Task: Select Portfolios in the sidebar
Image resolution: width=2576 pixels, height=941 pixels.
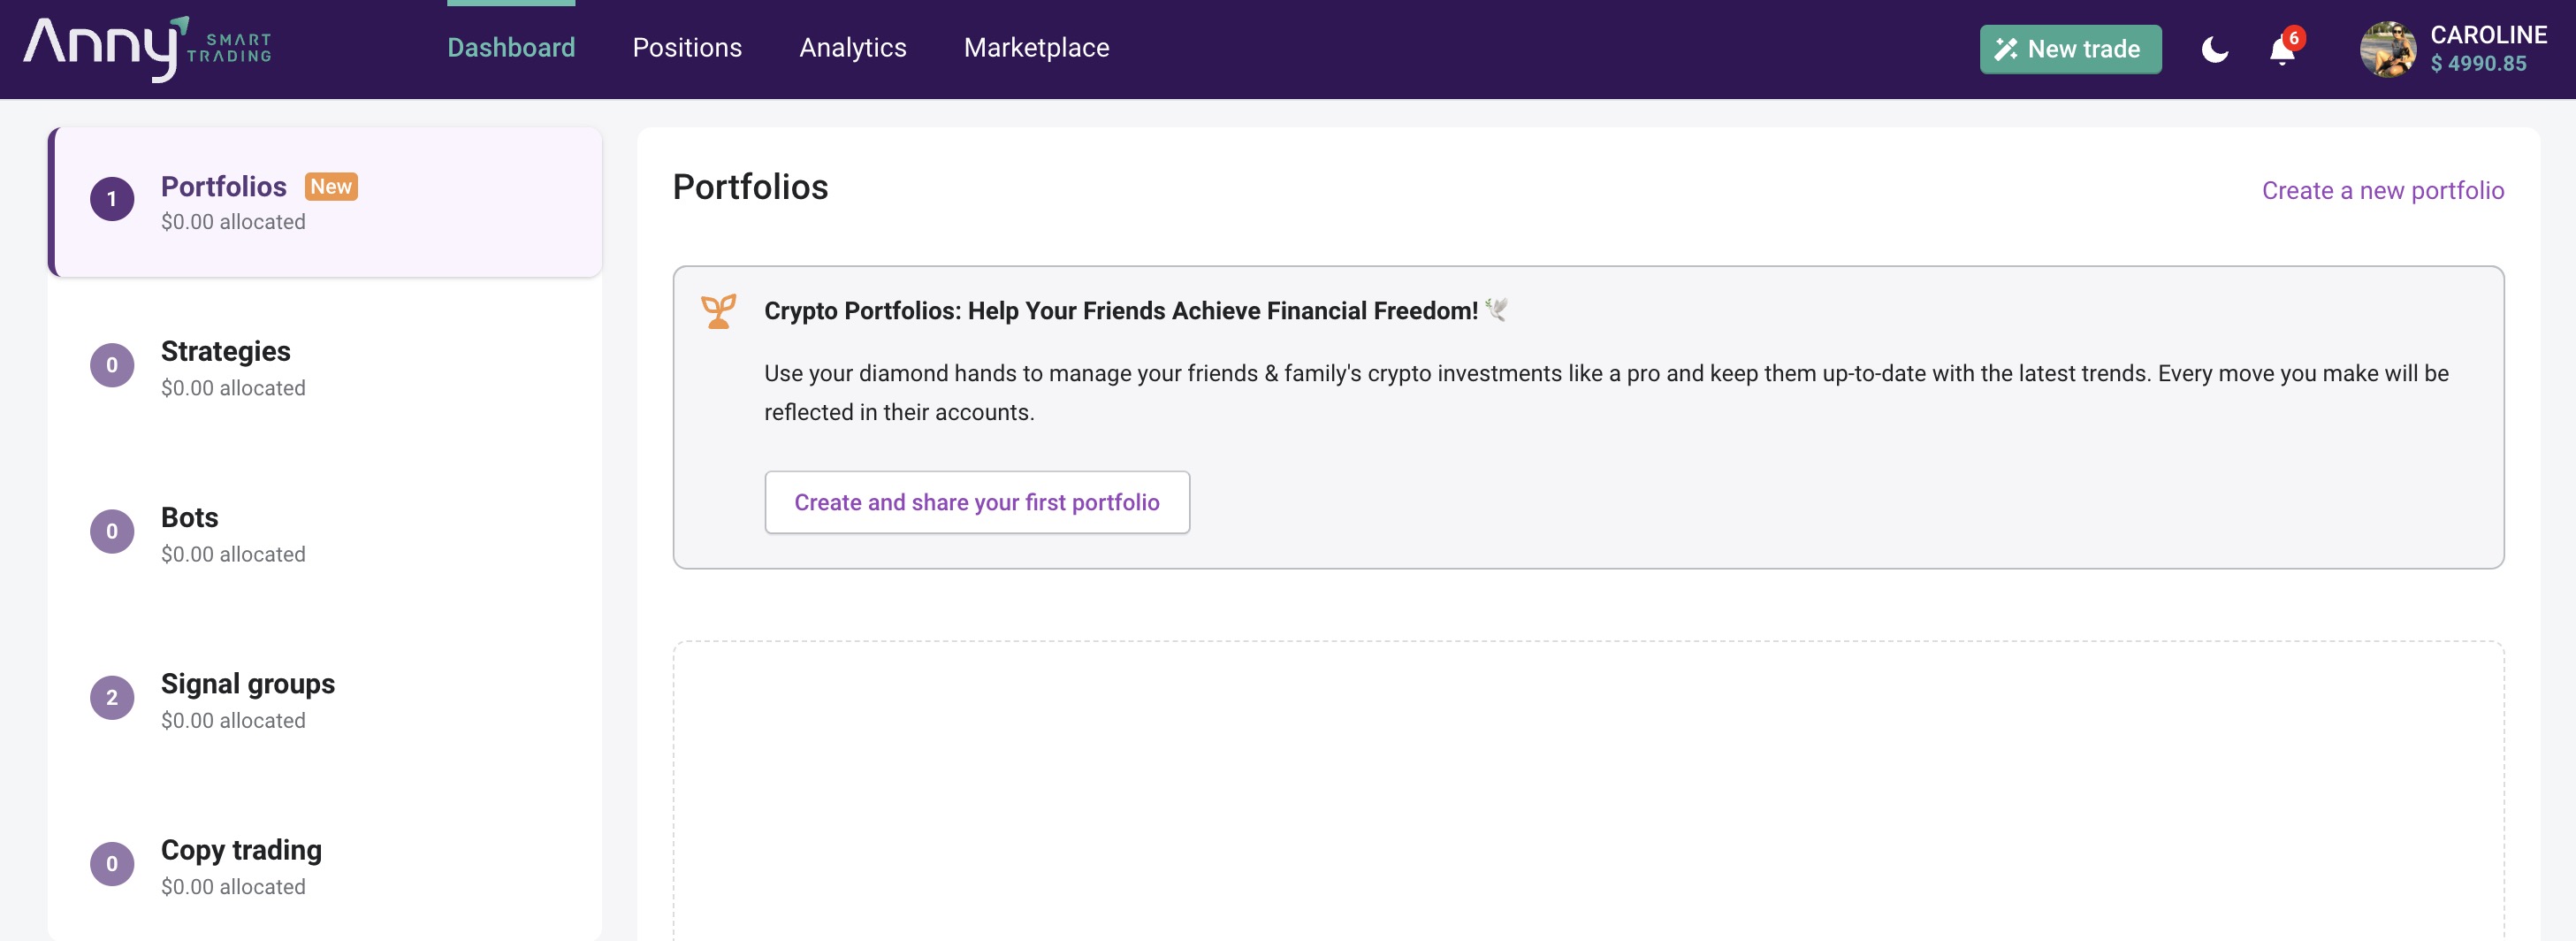Action: (224, 187)
